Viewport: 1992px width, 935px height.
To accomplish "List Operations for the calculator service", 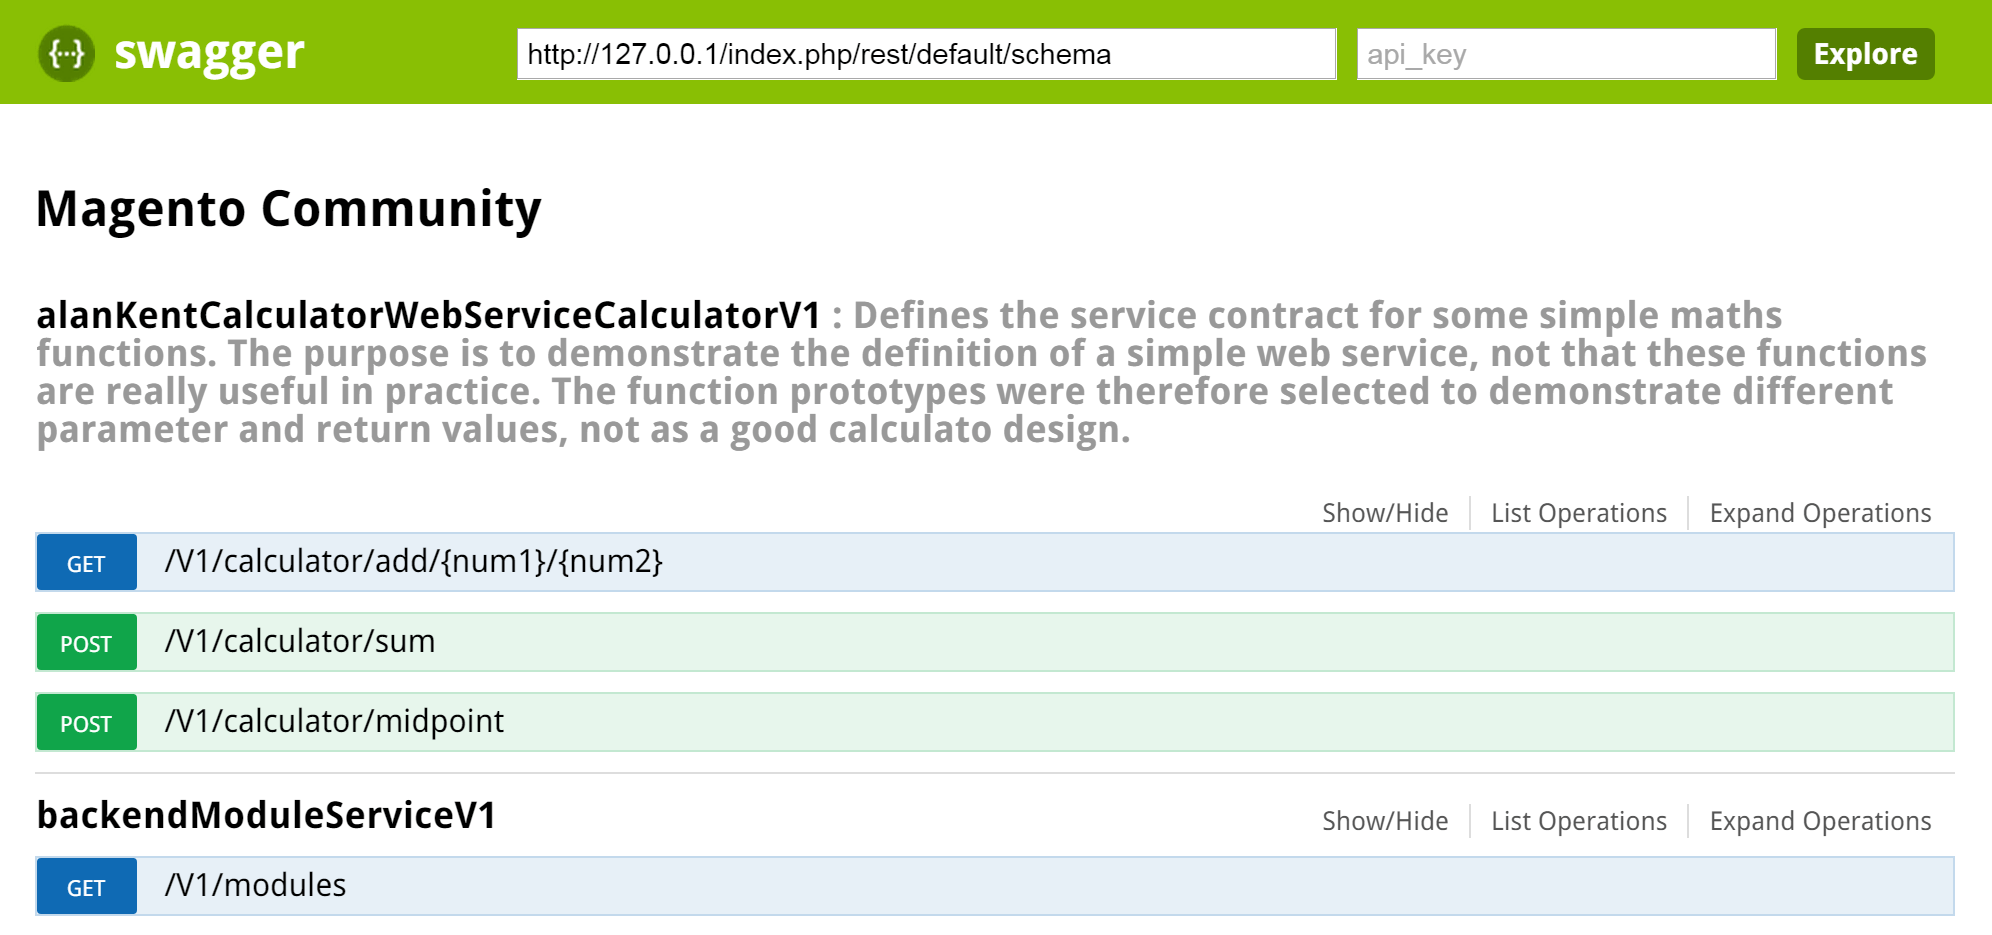I will pos(1578,513).
